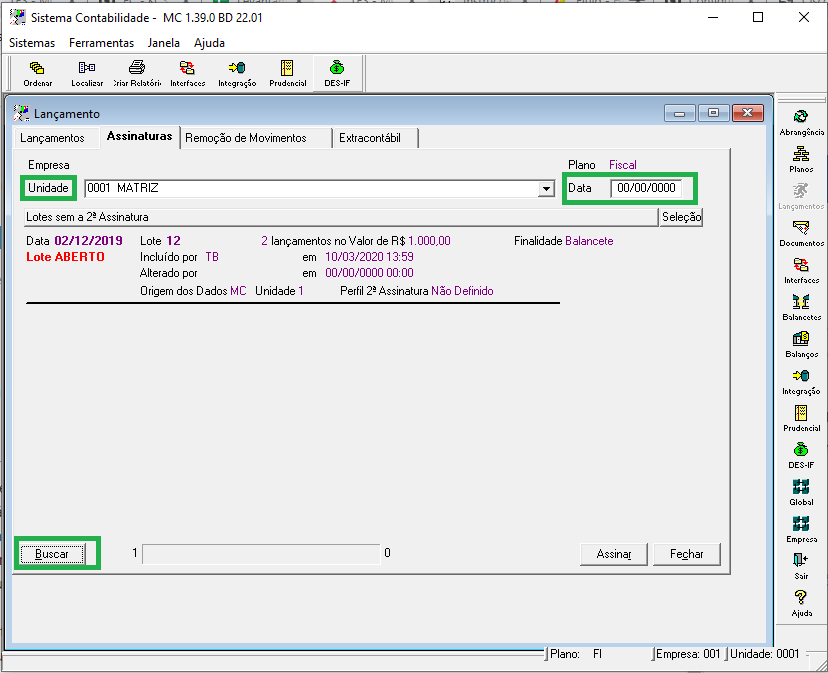Click Integração icon in right sidebar
The width and height of the screenshot is (828, 673).
click(x=801, y=381)
